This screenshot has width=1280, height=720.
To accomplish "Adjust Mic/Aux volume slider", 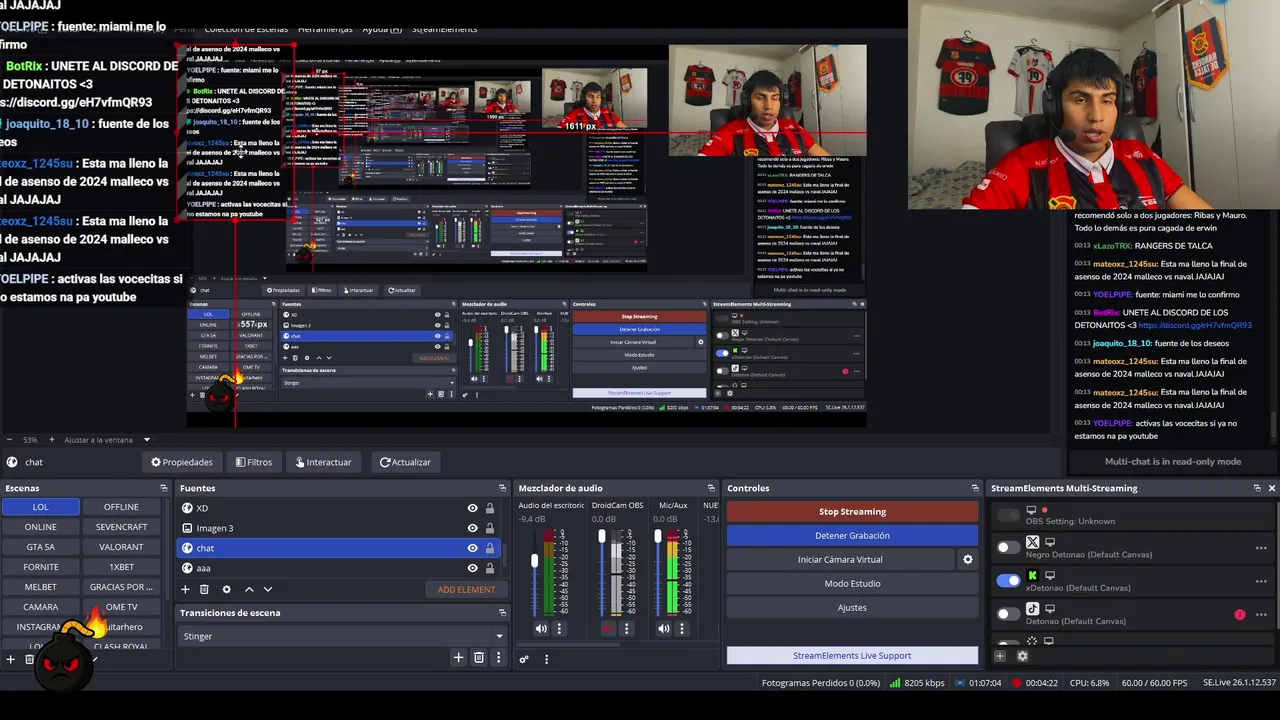I will click(657, 537).
